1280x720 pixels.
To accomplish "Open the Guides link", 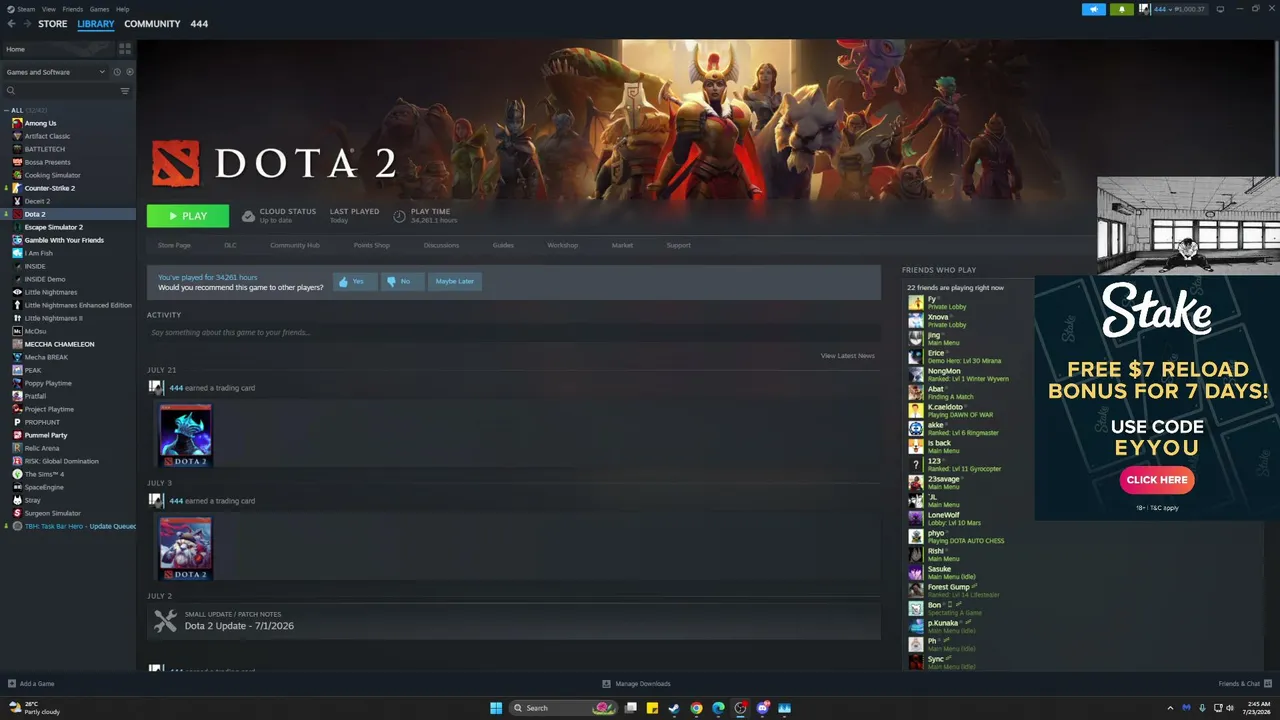I will (x=503, y=245).
